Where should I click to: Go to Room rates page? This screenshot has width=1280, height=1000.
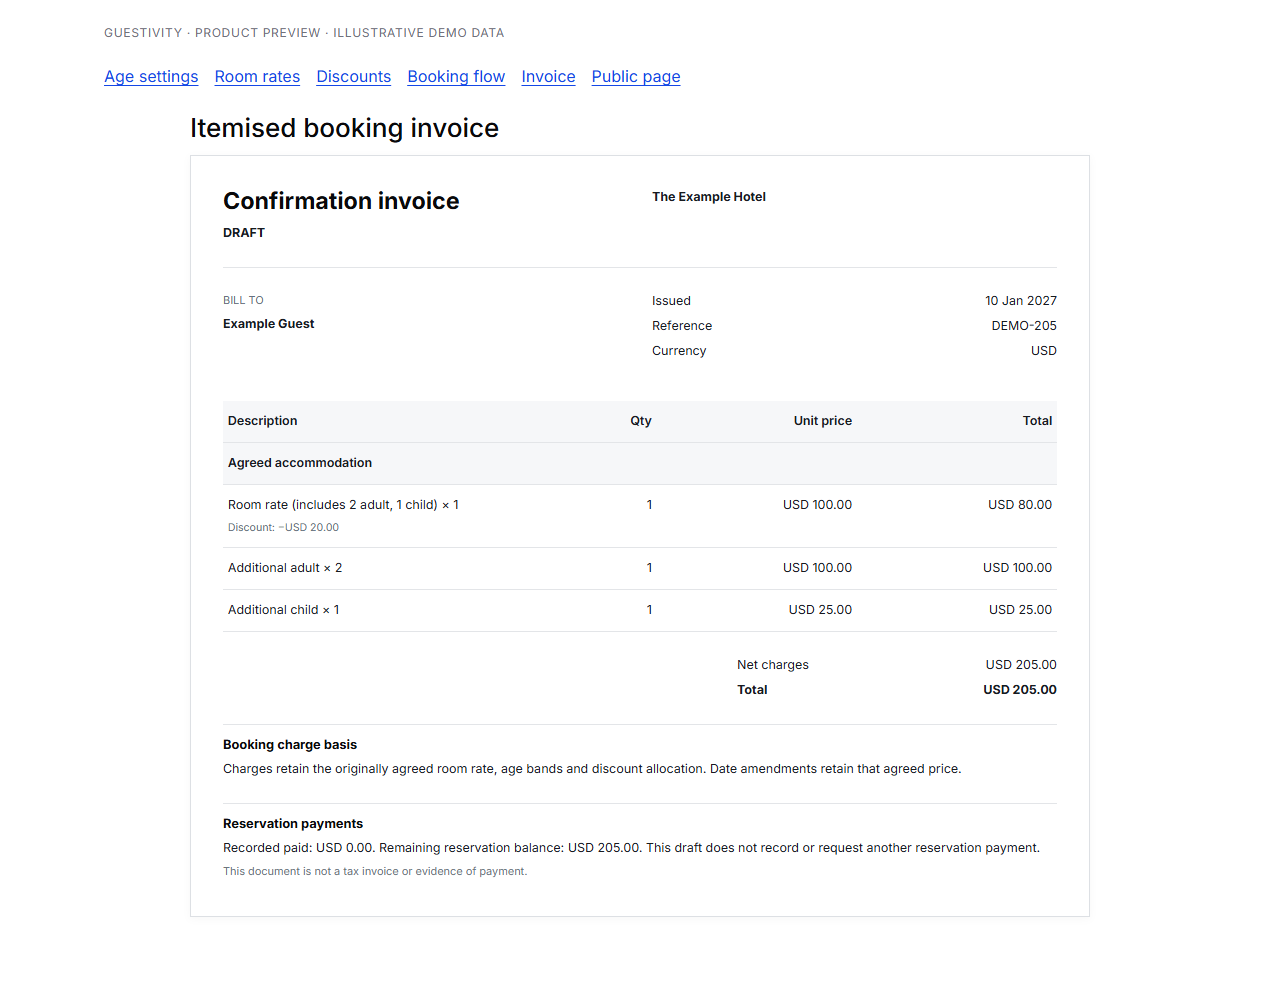257,77
